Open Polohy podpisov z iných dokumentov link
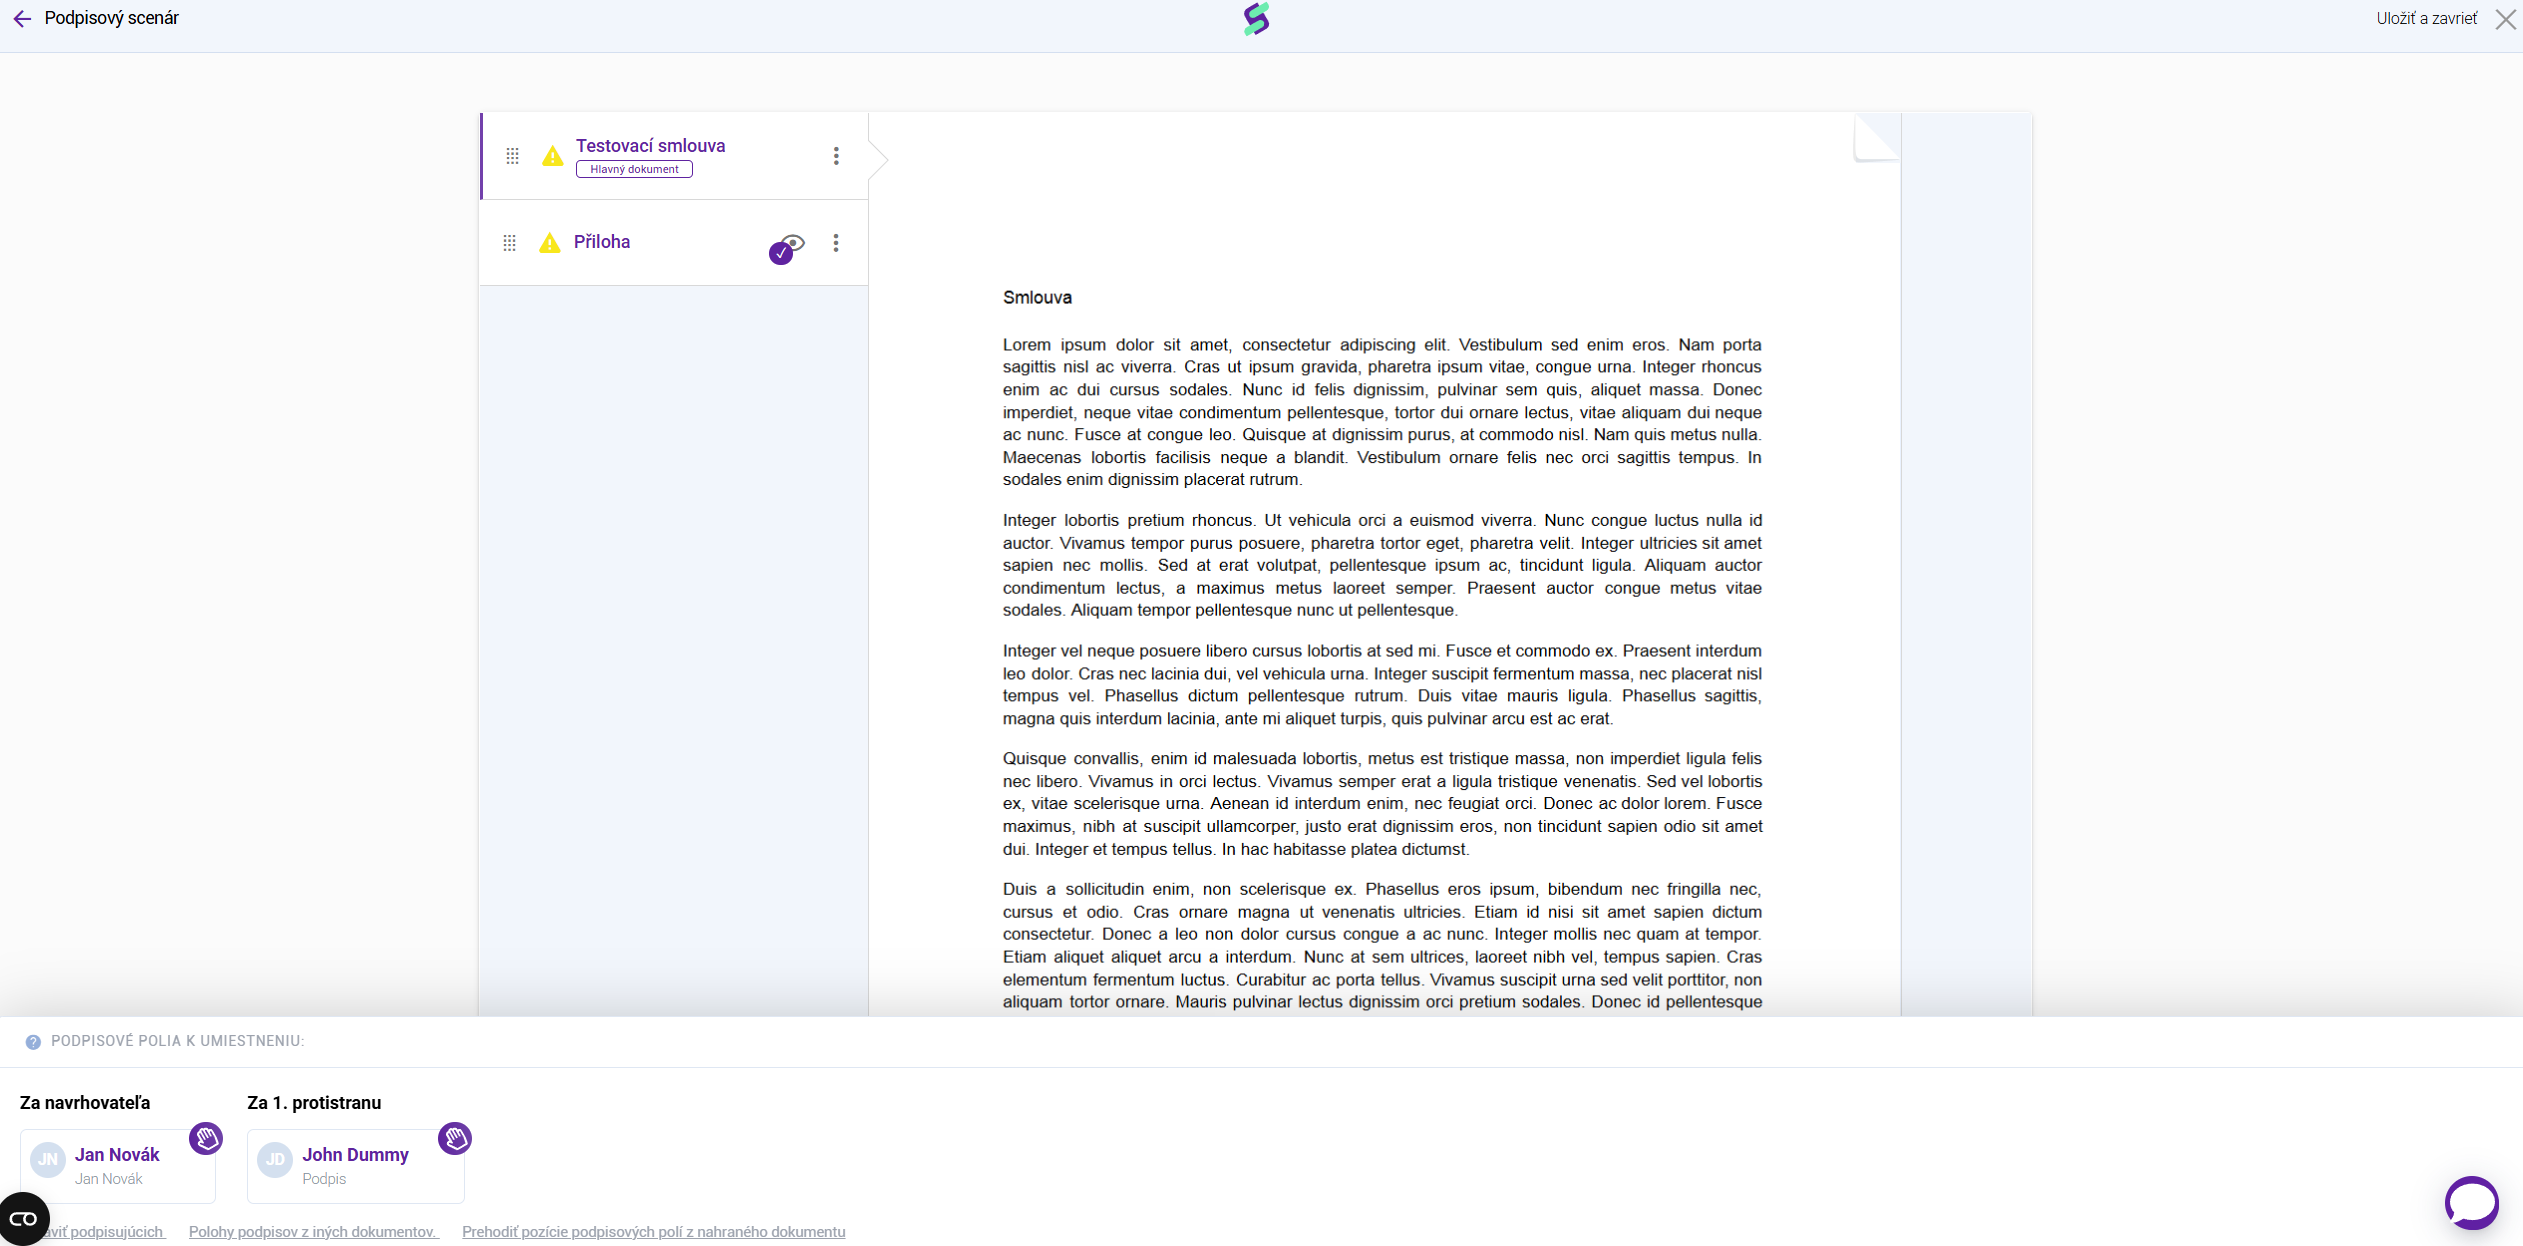The image size is (2523, 1246). (x=313, y=1232)
